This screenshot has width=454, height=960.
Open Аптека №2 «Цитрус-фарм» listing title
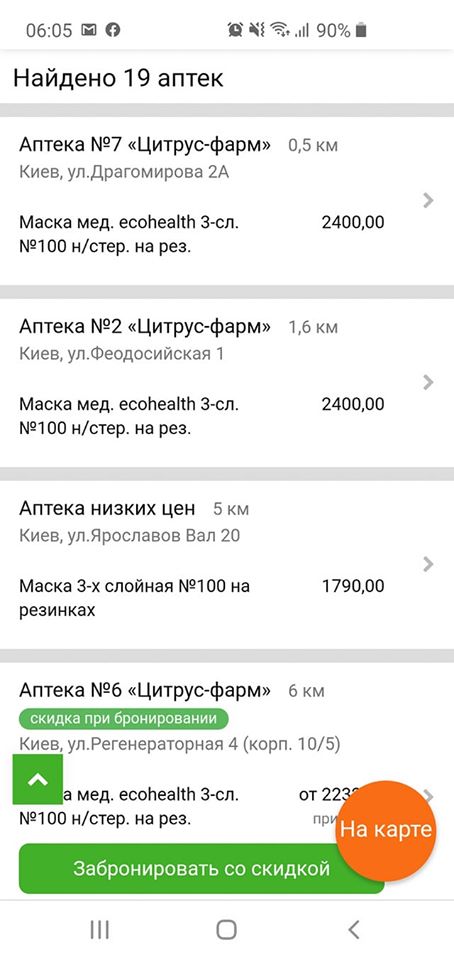(145, 326)
